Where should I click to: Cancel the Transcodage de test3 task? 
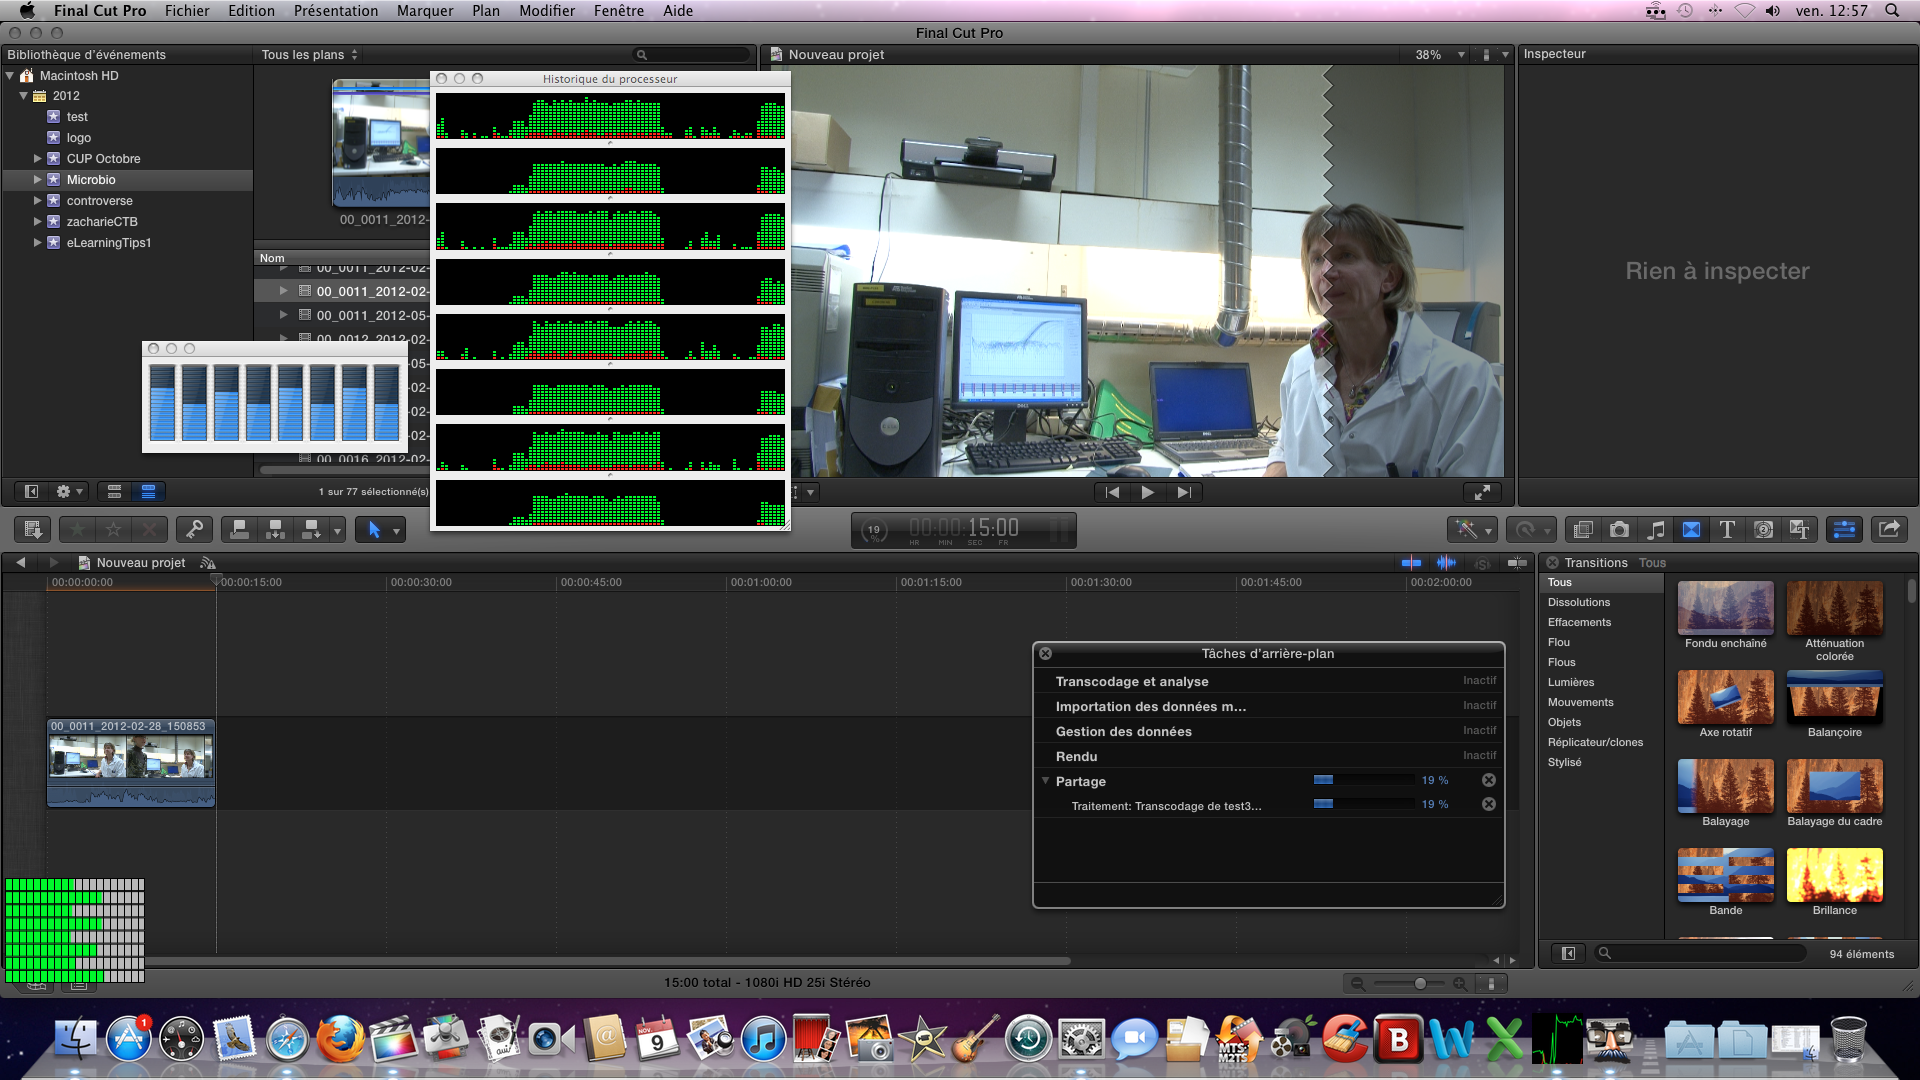(1488, 804)
